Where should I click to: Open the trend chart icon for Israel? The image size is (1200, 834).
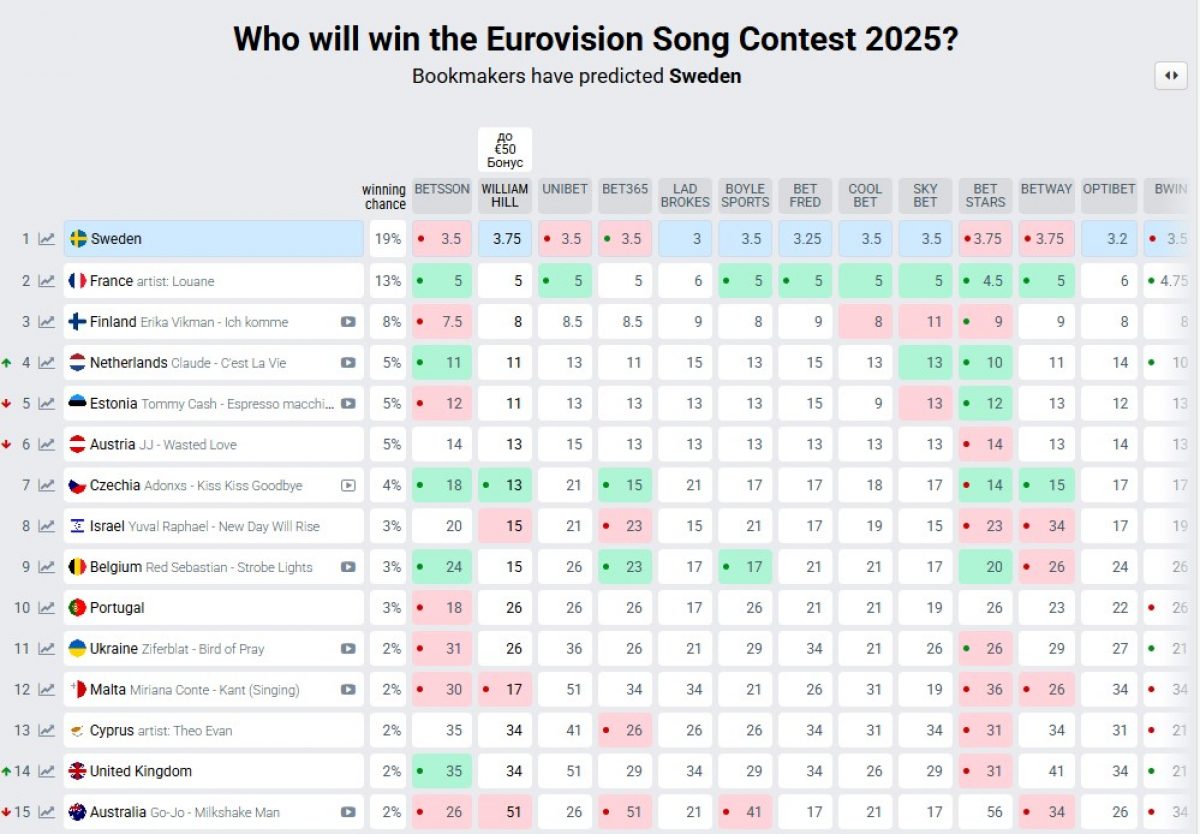tap(46, 526)
